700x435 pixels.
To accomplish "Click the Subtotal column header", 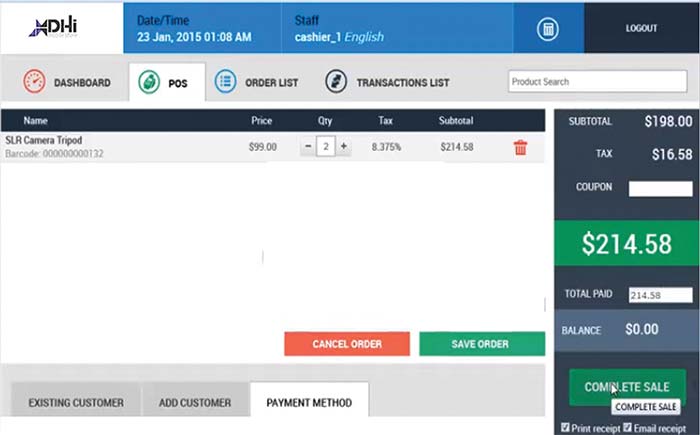I will (x=456, y=121).
